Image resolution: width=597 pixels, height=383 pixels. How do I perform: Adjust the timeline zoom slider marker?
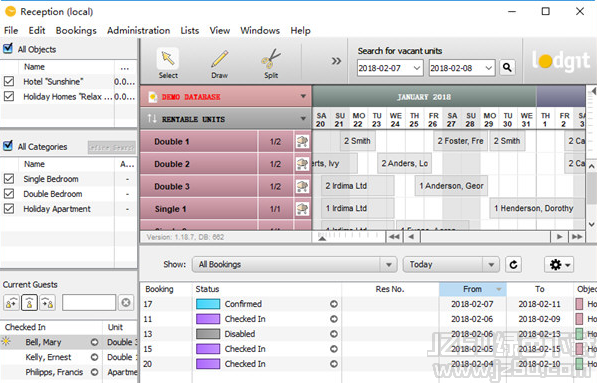click(x=322, y=238)
